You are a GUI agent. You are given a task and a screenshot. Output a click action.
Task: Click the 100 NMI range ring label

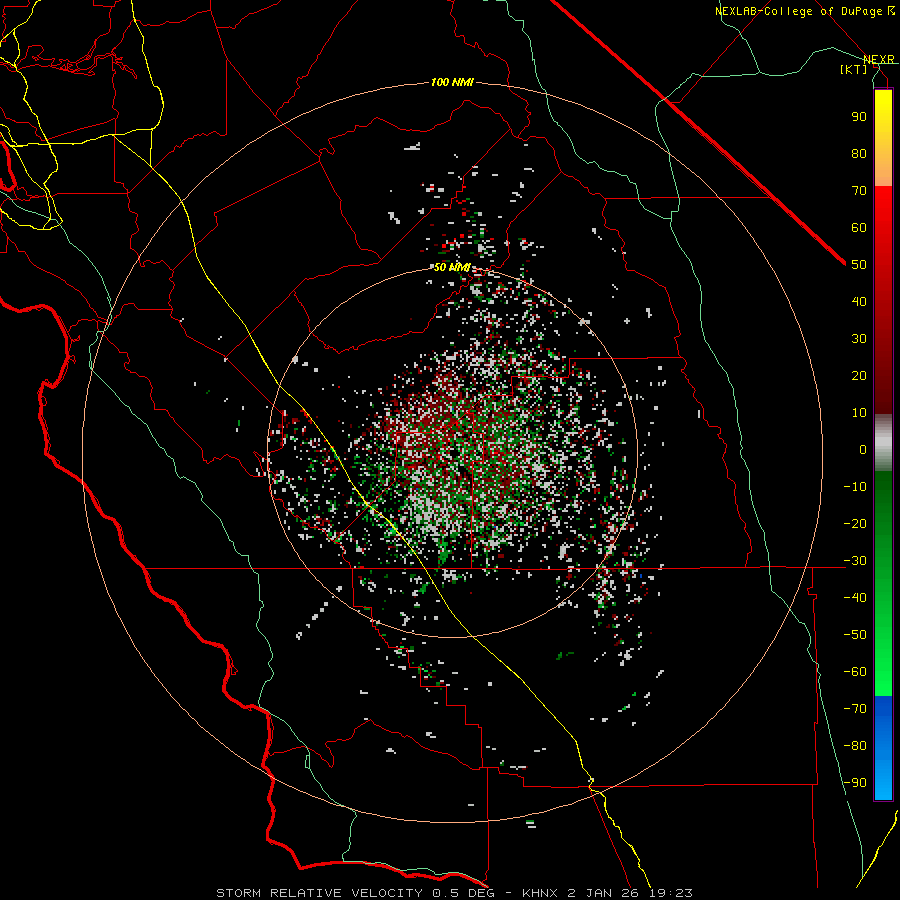[452, 83]
